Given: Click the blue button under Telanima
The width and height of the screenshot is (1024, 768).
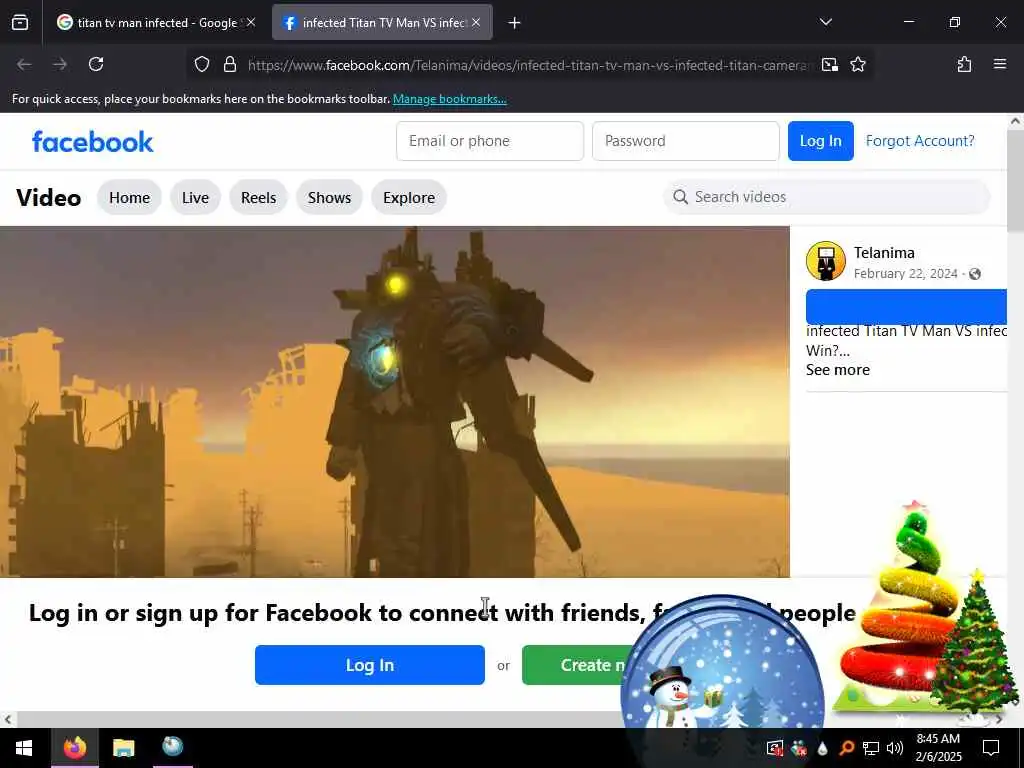Looking at the screenshot, I should 906,306.
